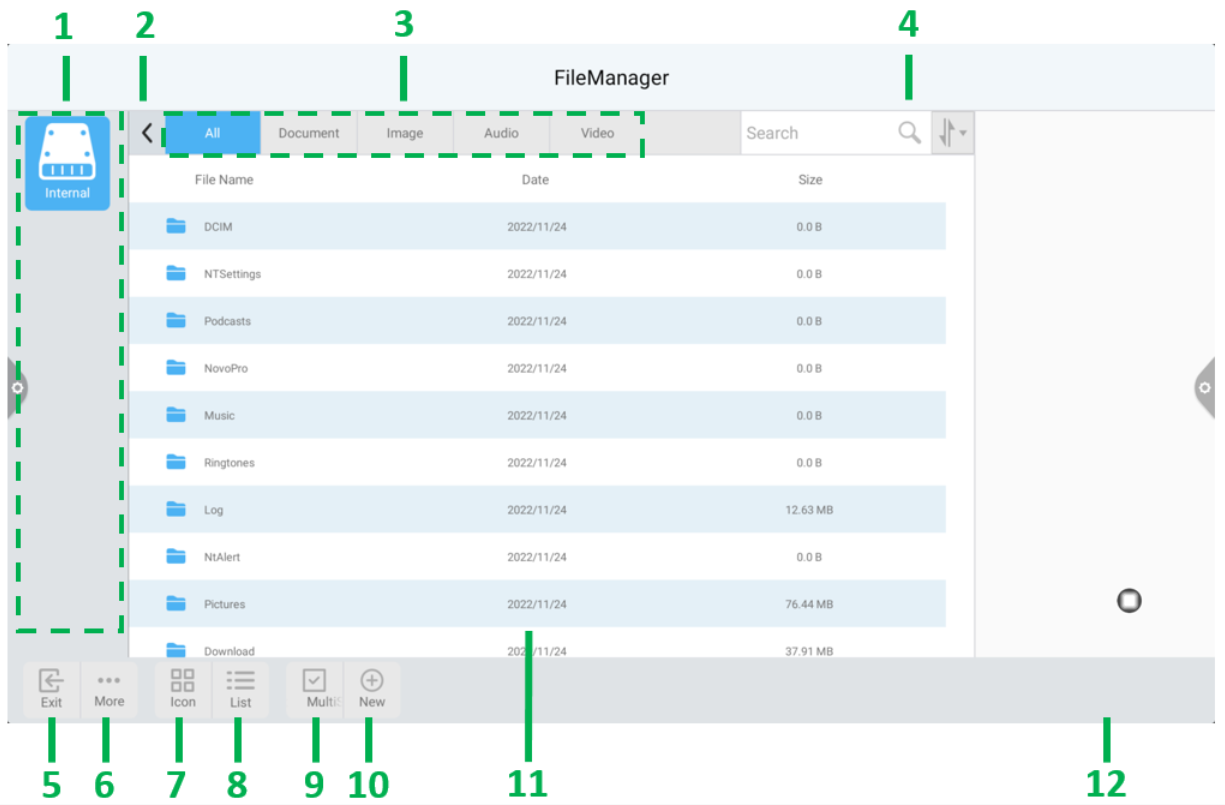Filter by the Audio tab
Viewport: 1225px width, 805px height.
click(501, 133)
